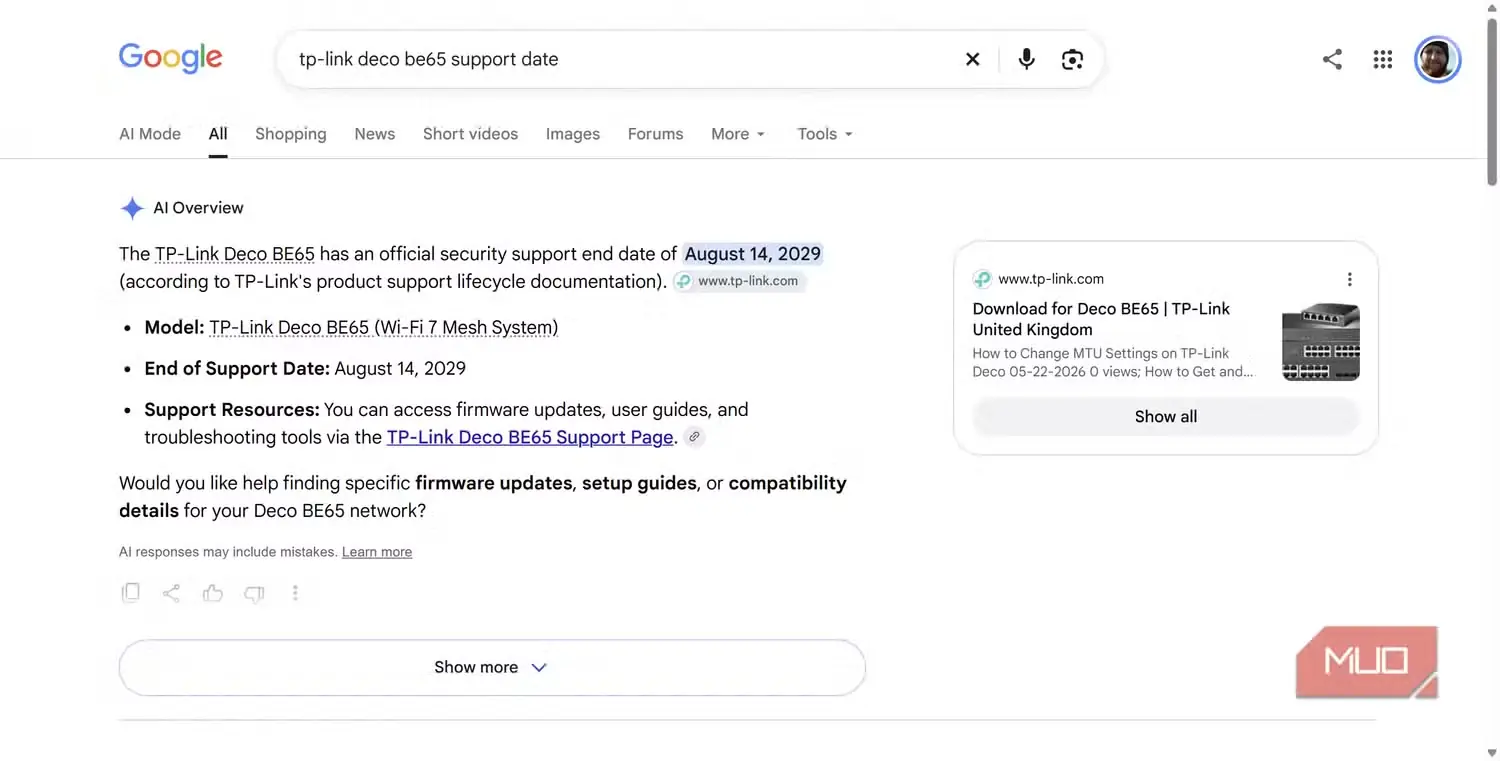Switch to the Shopping tab

coord(290,134)
